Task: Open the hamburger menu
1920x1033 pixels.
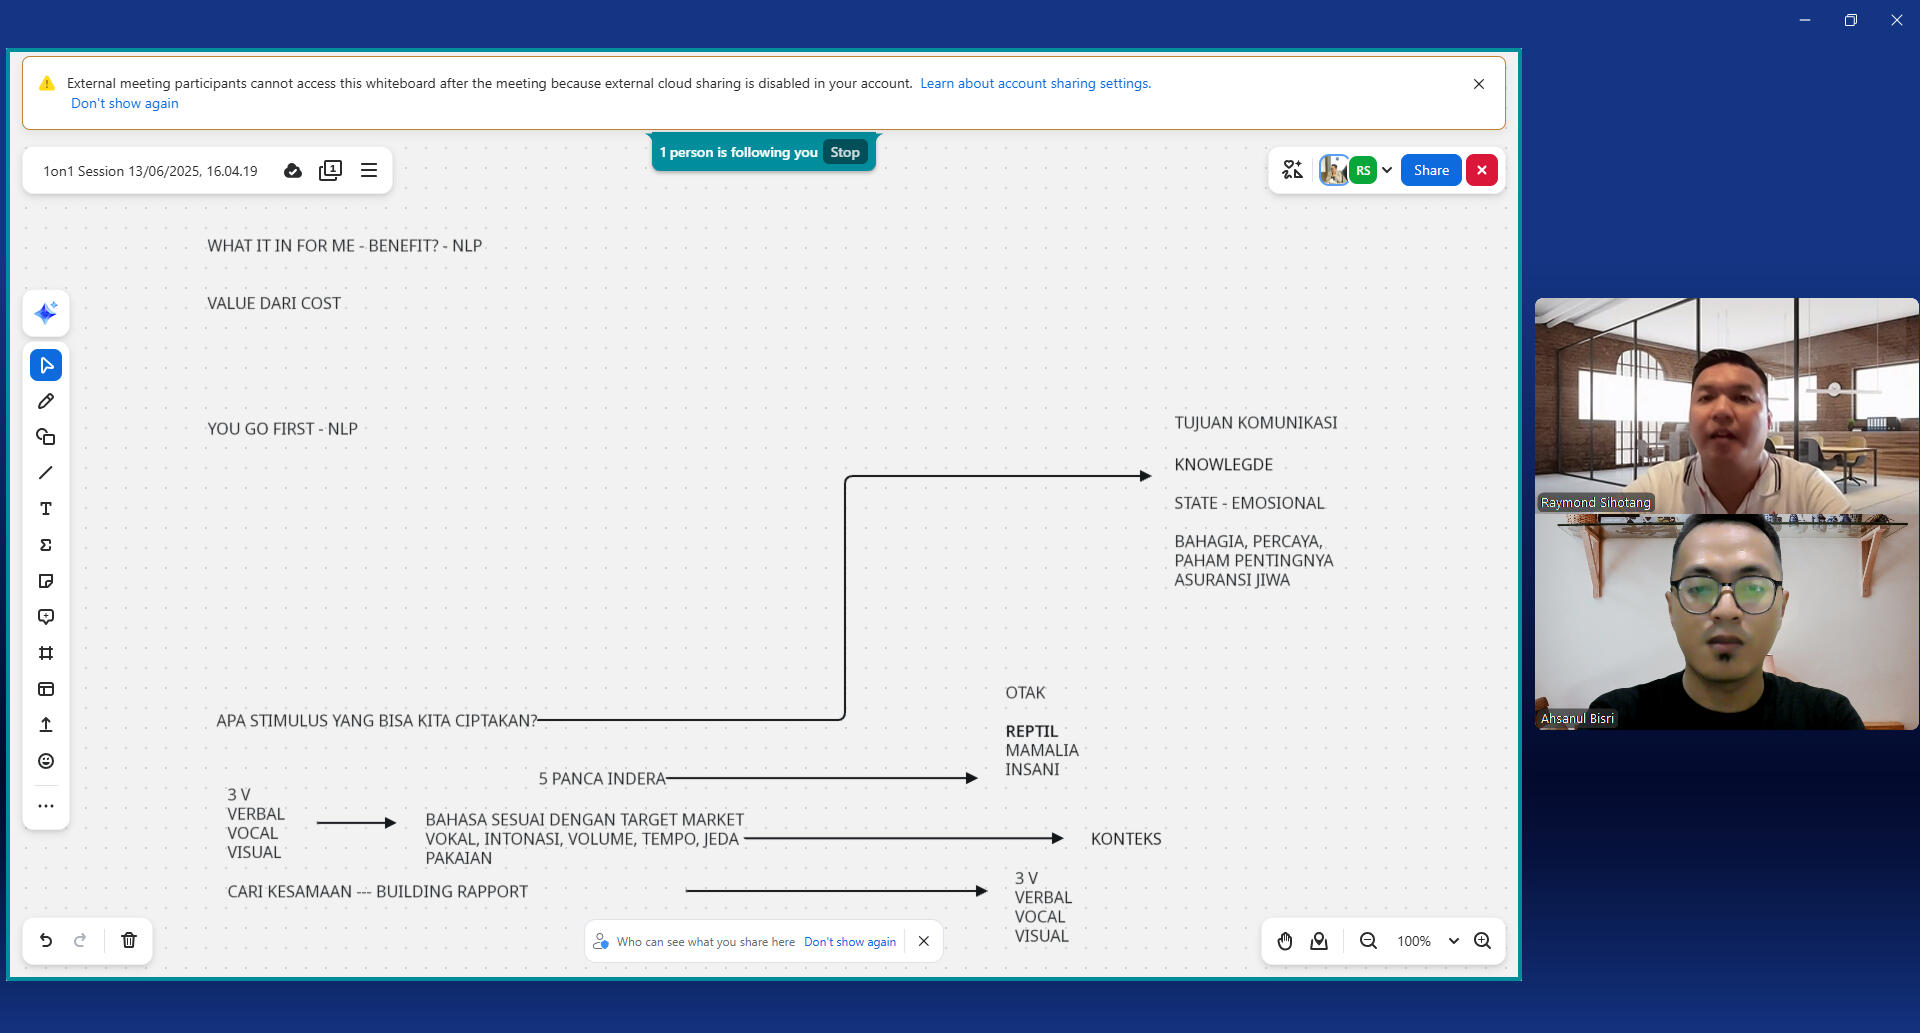Action: [x=369, y=170]
